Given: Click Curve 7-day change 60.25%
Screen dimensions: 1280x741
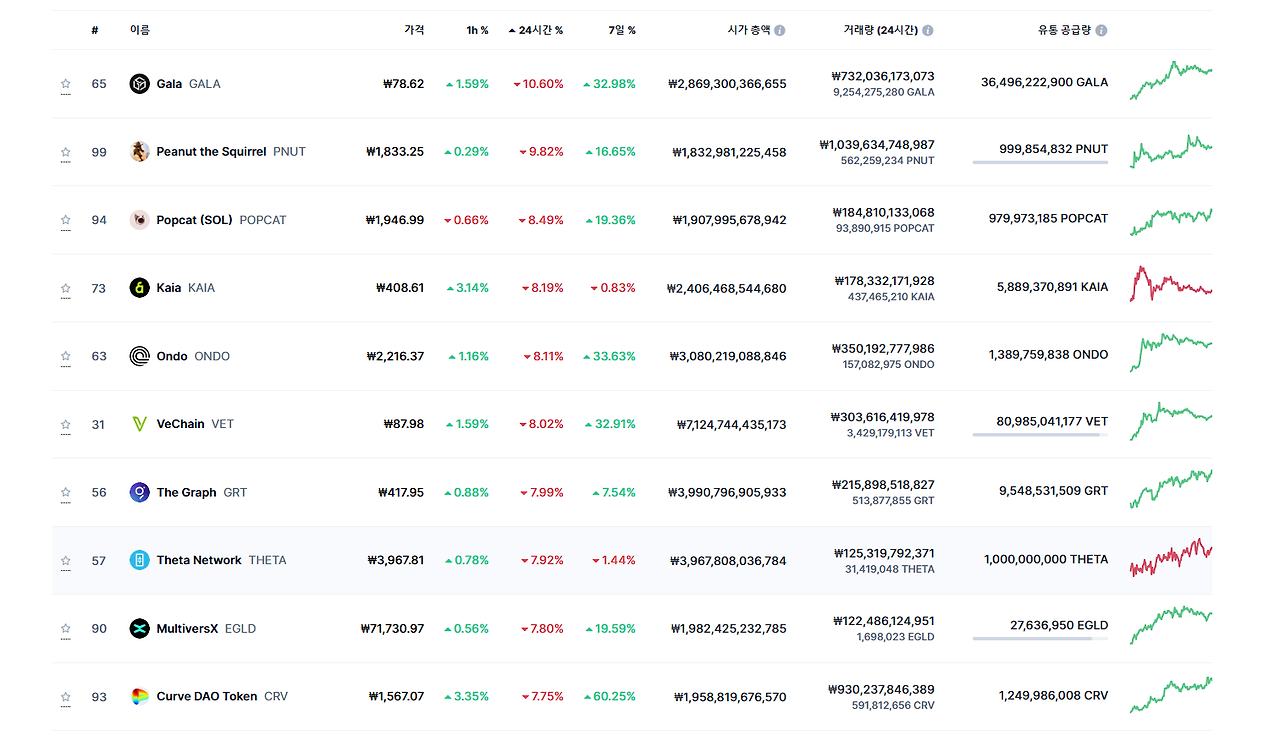Looking at the screenshot, I should tap(609, 696).
